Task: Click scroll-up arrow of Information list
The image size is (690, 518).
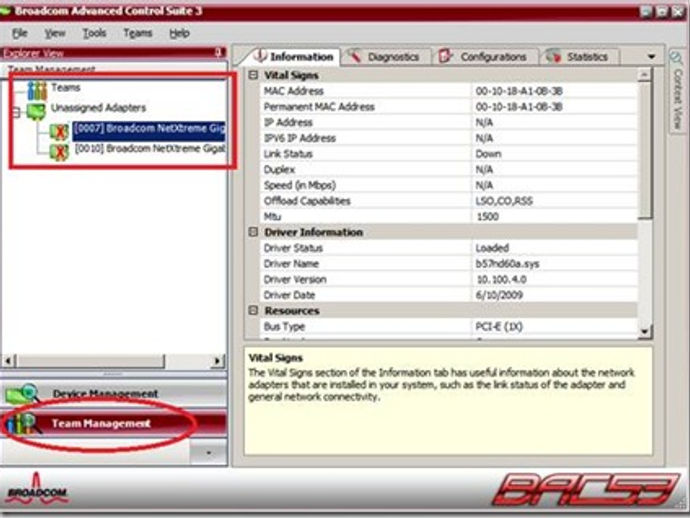Action: pyautogui.click(x=645, y=75)
